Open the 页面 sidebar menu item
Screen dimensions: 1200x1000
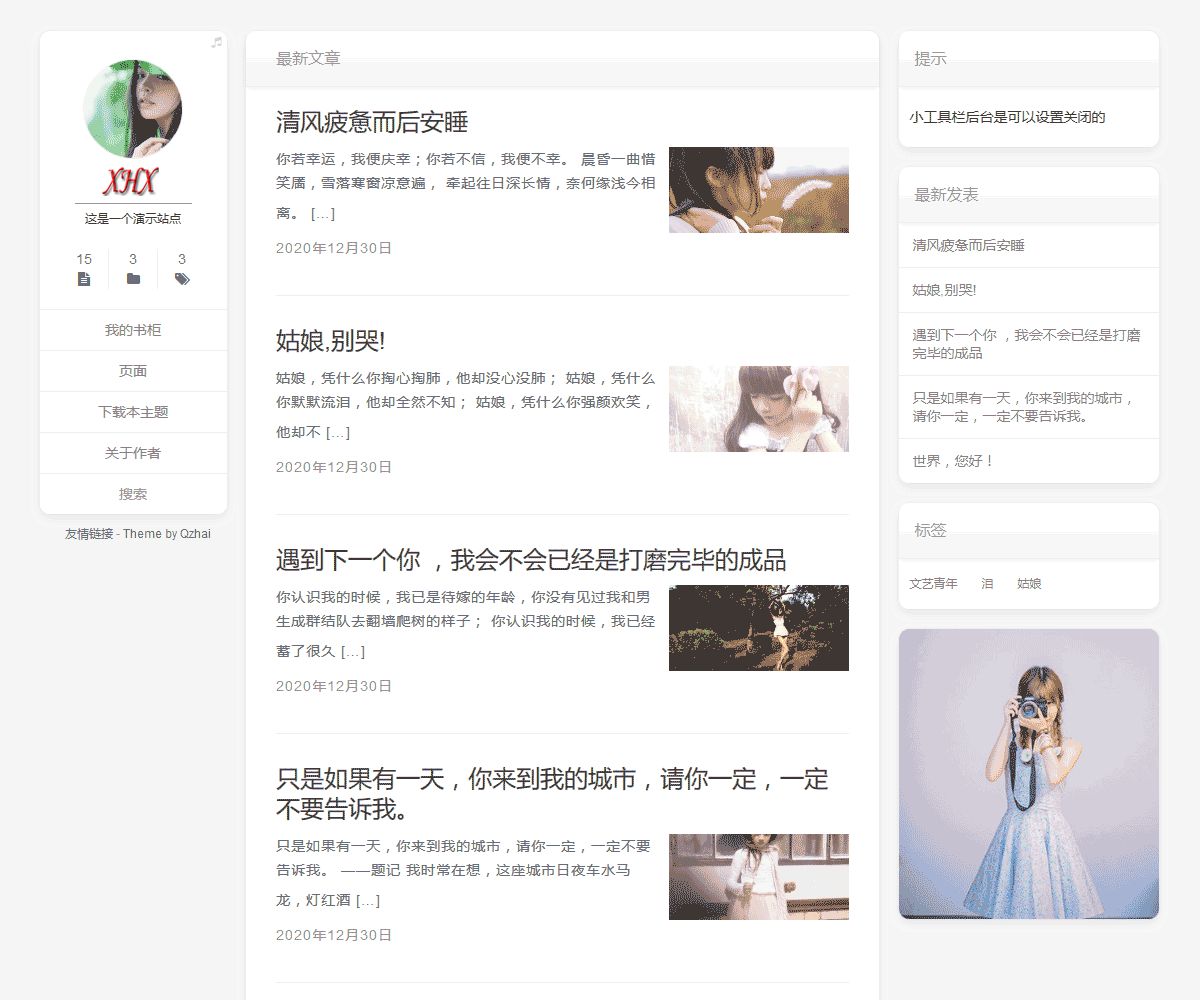[x=133, y=371]
